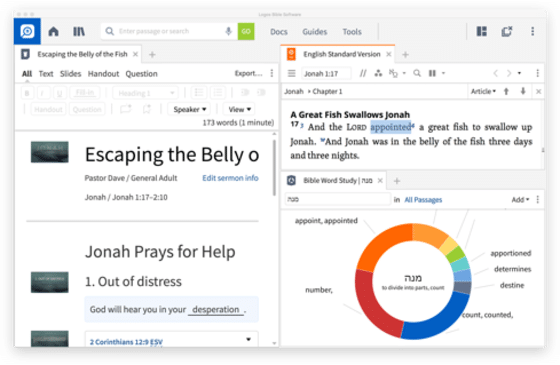Click the add slide icon
The image size is (560, 365).
tap(126, 109)
